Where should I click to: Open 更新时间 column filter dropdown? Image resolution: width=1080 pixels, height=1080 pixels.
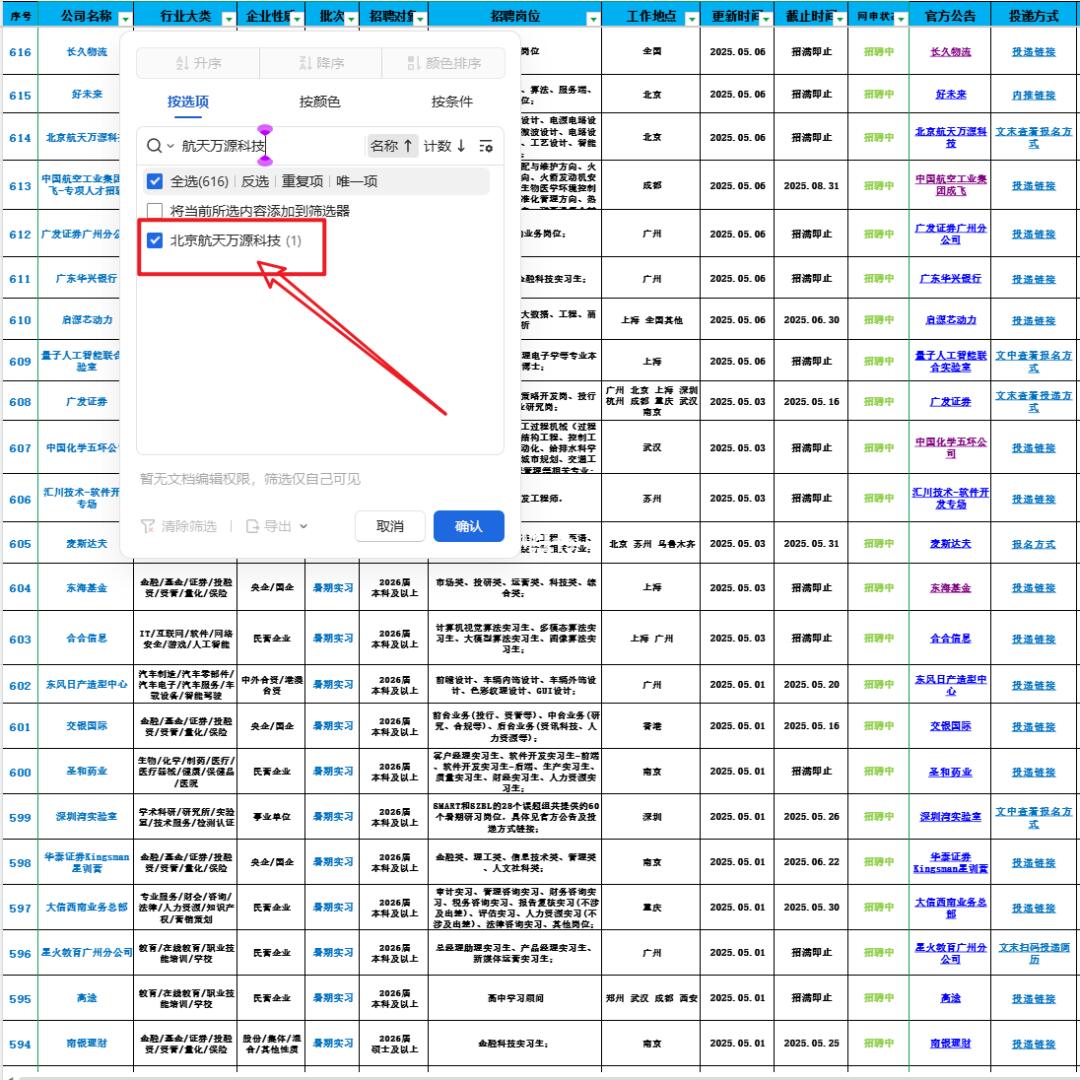tap(765, 19)
